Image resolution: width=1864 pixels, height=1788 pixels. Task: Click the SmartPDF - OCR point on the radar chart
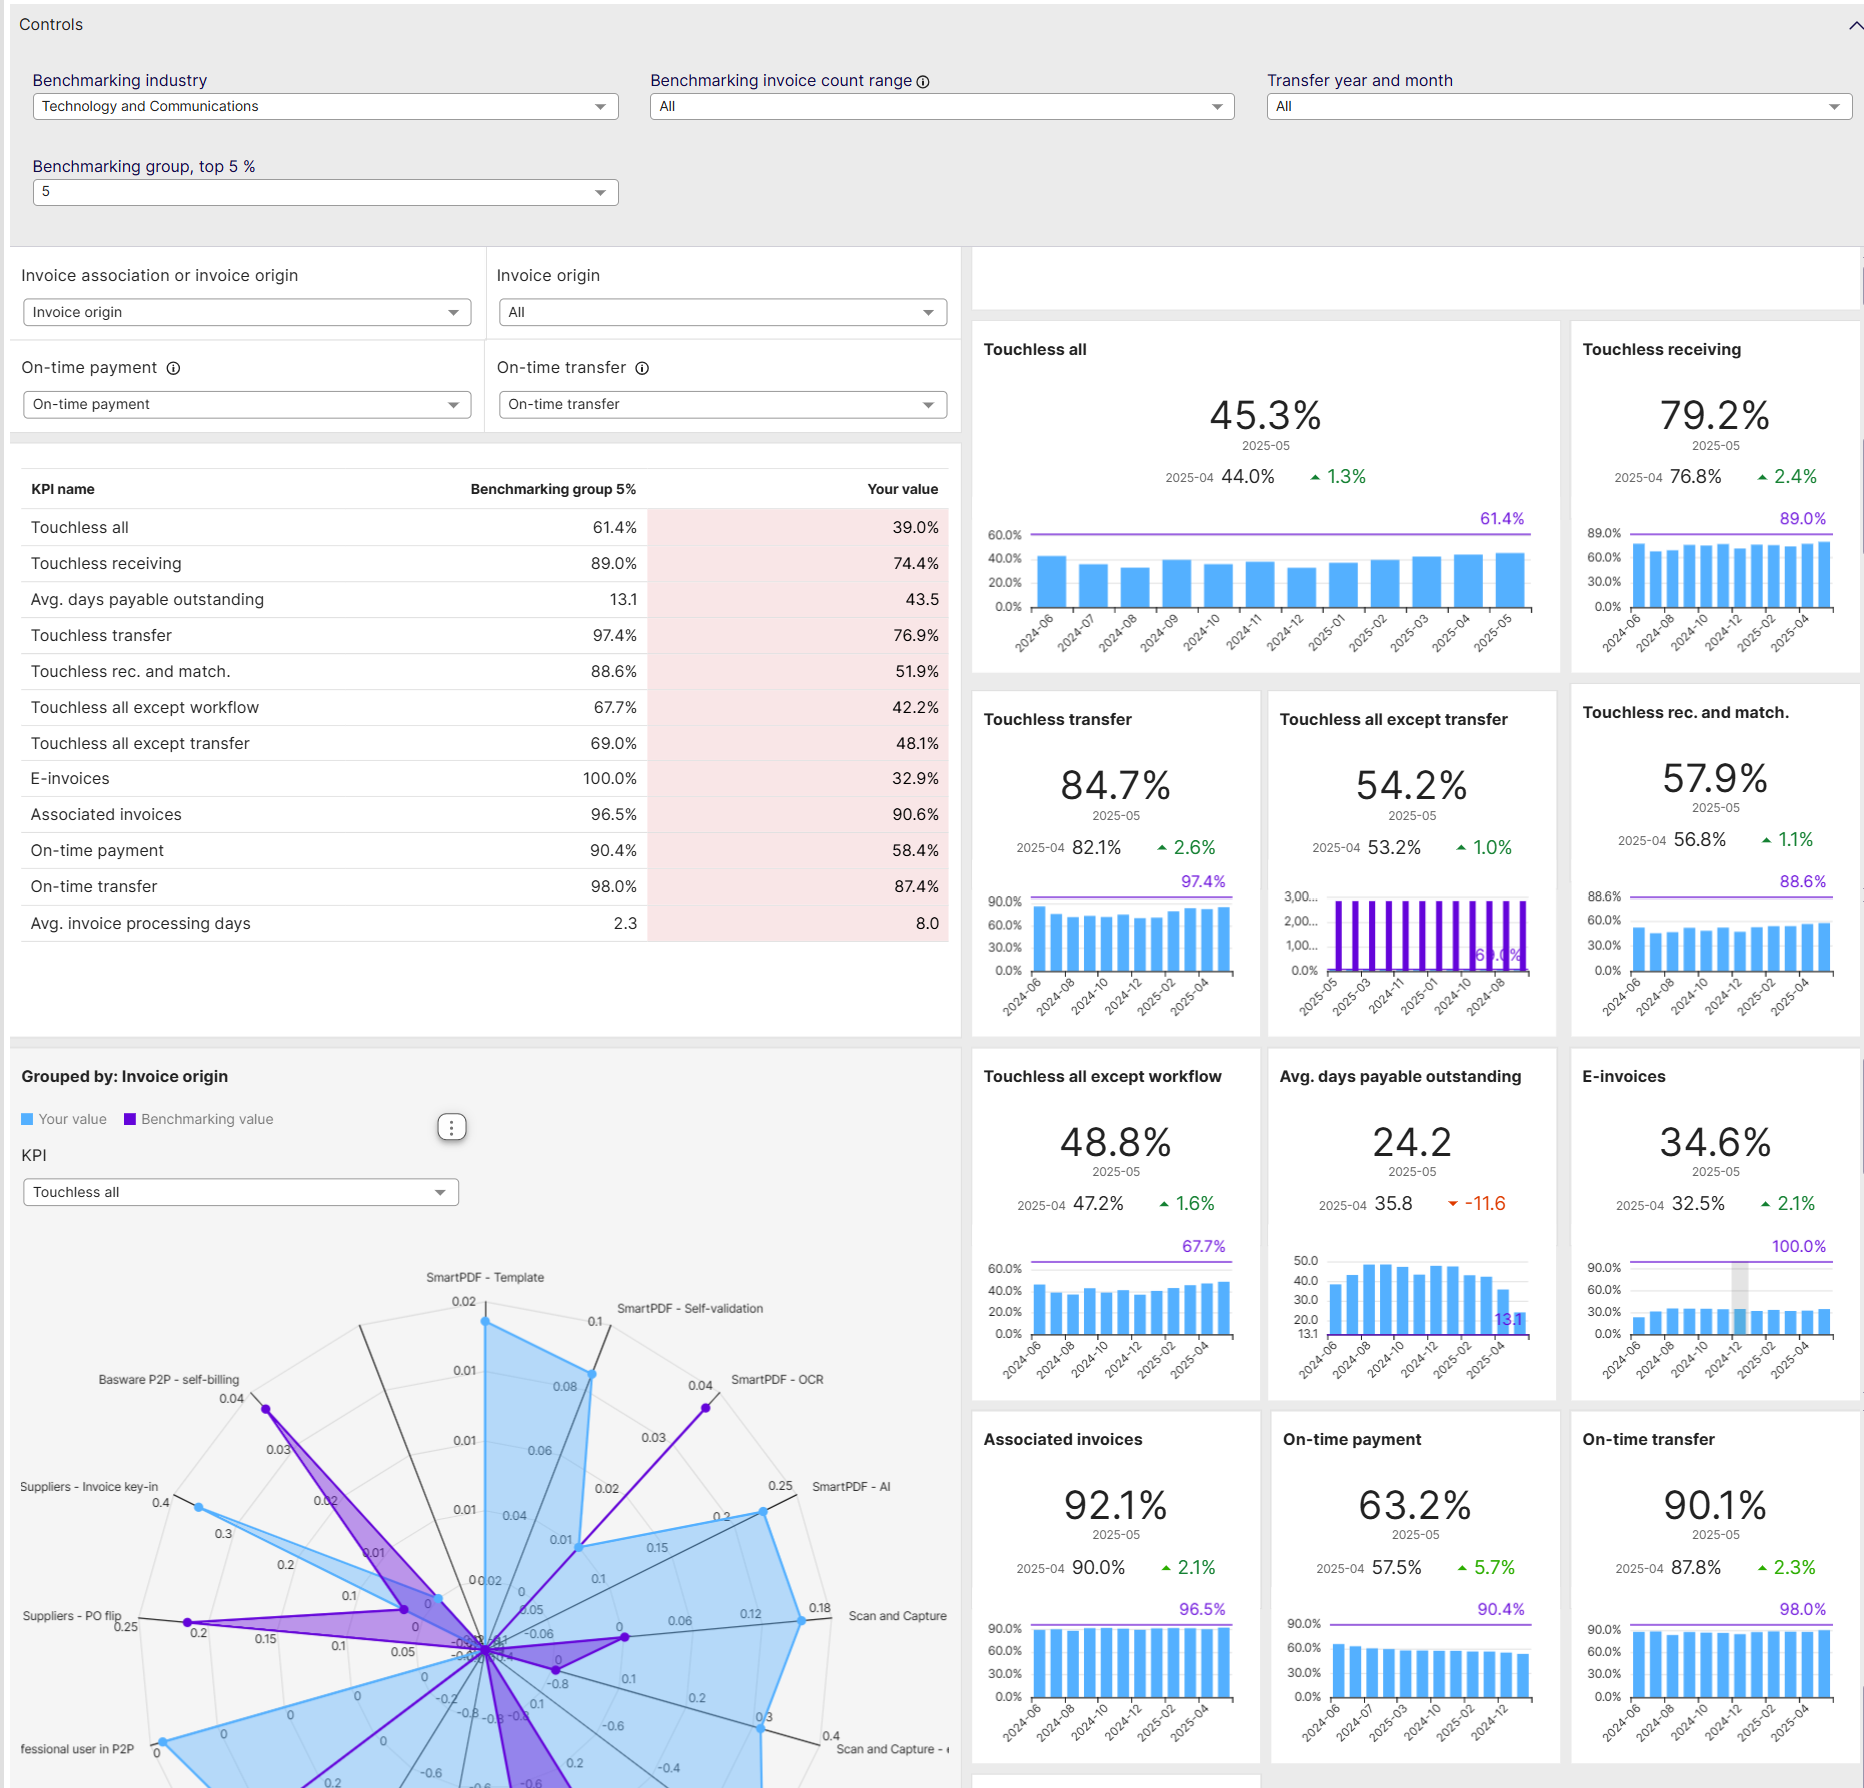[706, 1408]
